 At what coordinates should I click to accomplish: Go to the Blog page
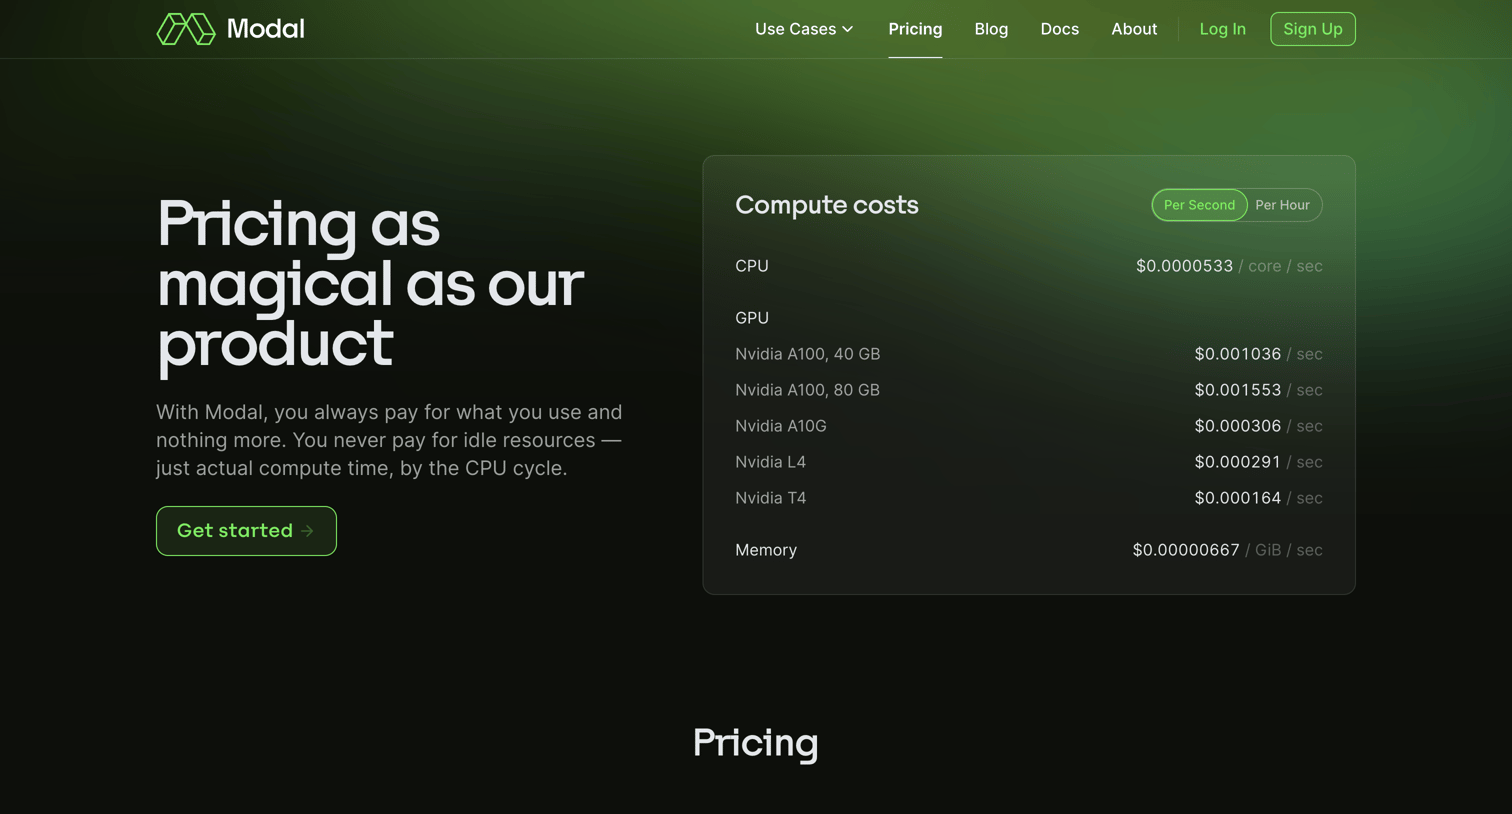click(x=991, y=29)
